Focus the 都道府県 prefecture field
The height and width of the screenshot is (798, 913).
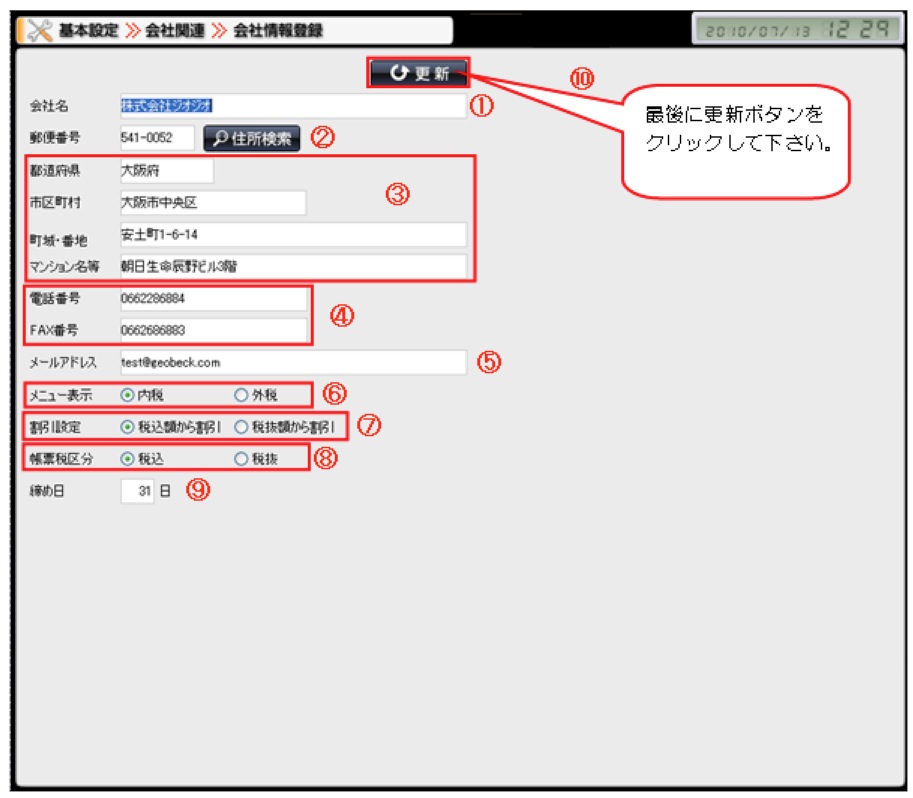pyautogui.click(x=166, y=171)
